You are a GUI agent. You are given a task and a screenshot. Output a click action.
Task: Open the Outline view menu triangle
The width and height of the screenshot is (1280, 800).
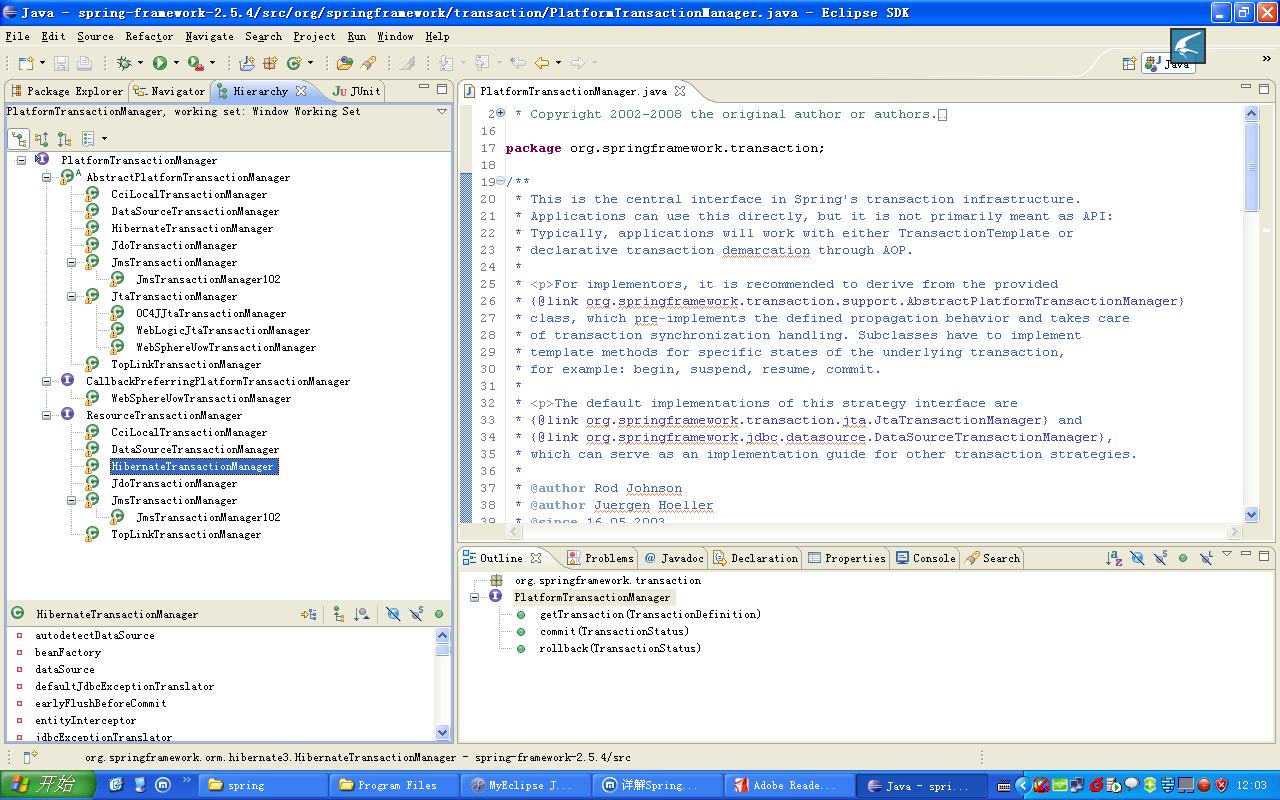pos(1227,554)
